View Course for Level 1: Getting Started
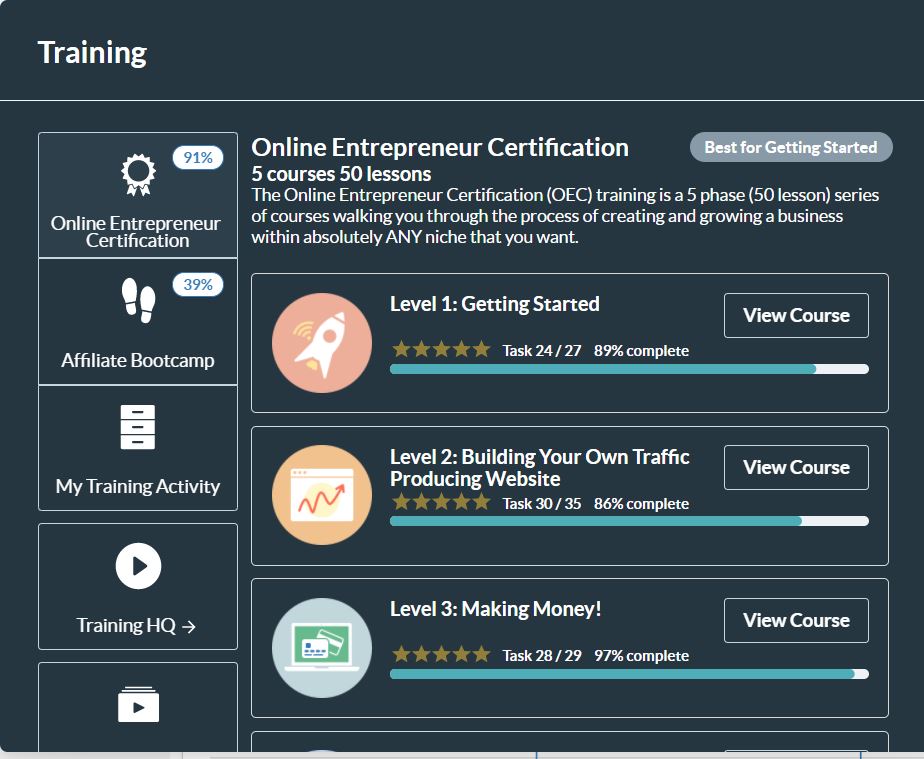 [796, 315]
